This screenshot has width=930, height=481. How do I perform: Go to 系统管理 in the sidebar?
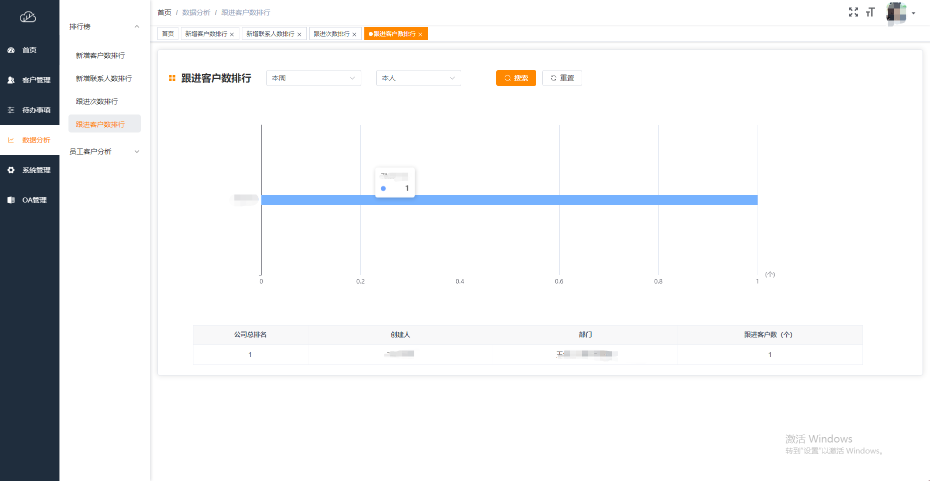click(36, 170)
